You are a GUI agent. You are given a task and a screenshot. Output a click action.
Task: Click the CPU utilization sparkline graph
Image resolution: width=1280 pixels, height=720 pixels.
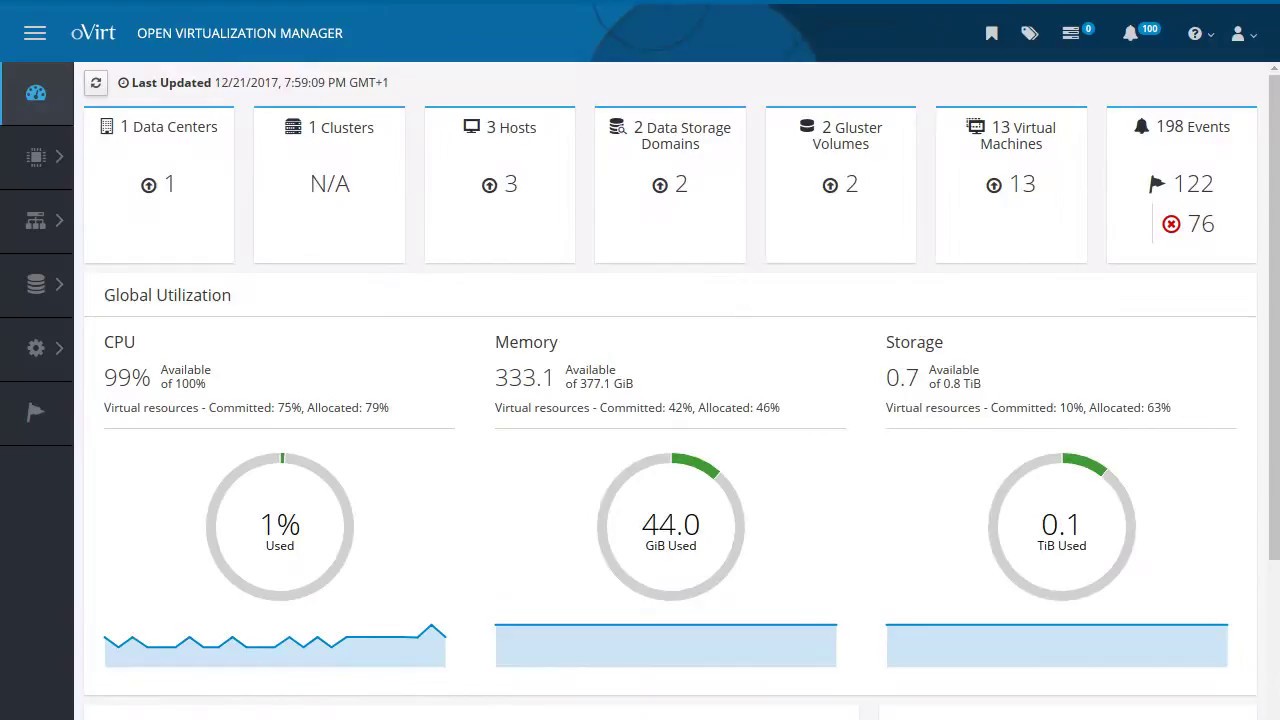pyautogui.click(x=275, y=645)
